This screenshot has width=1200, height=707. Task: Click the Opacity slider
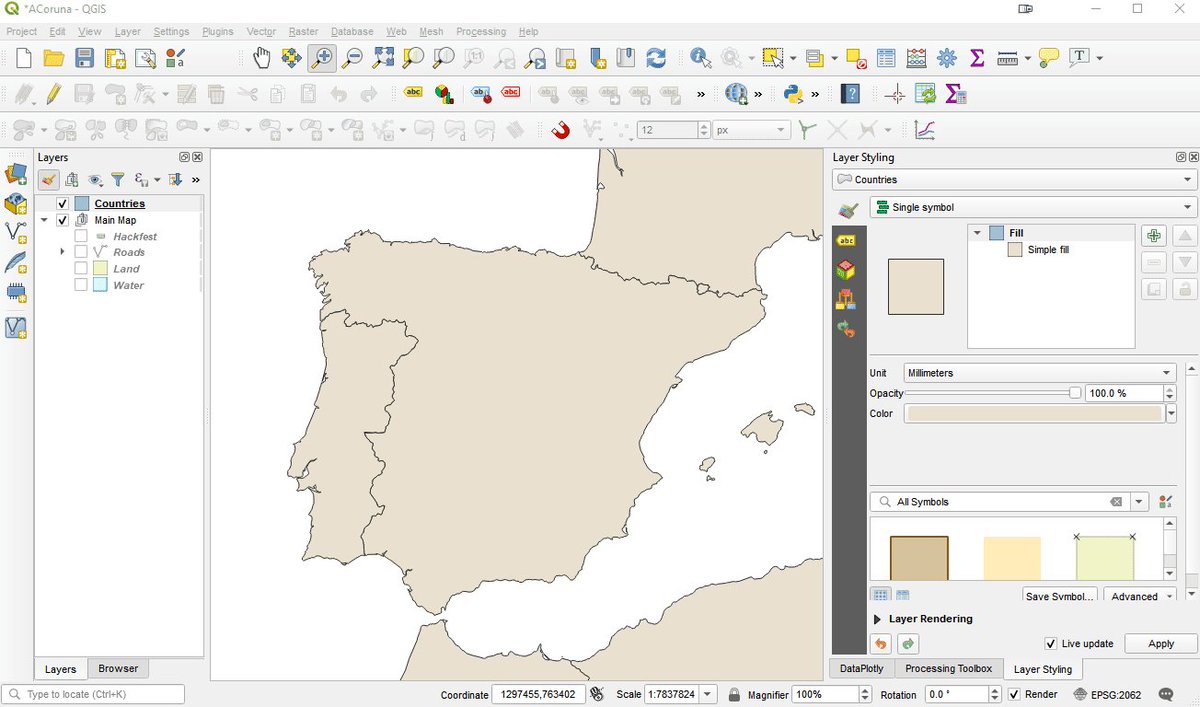(x=992, y=393)
